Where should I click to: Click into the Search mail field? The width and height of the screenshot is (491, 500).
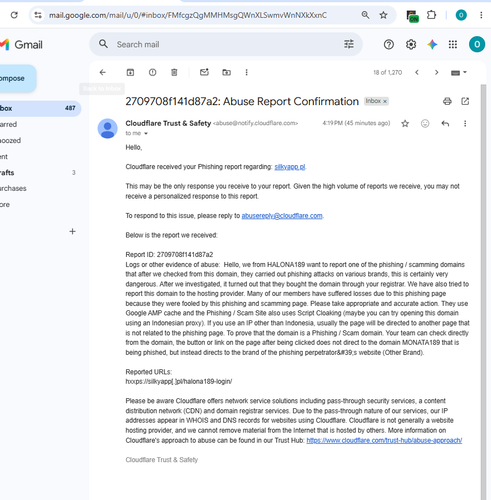pyautogui.click(x=227, y=44)
